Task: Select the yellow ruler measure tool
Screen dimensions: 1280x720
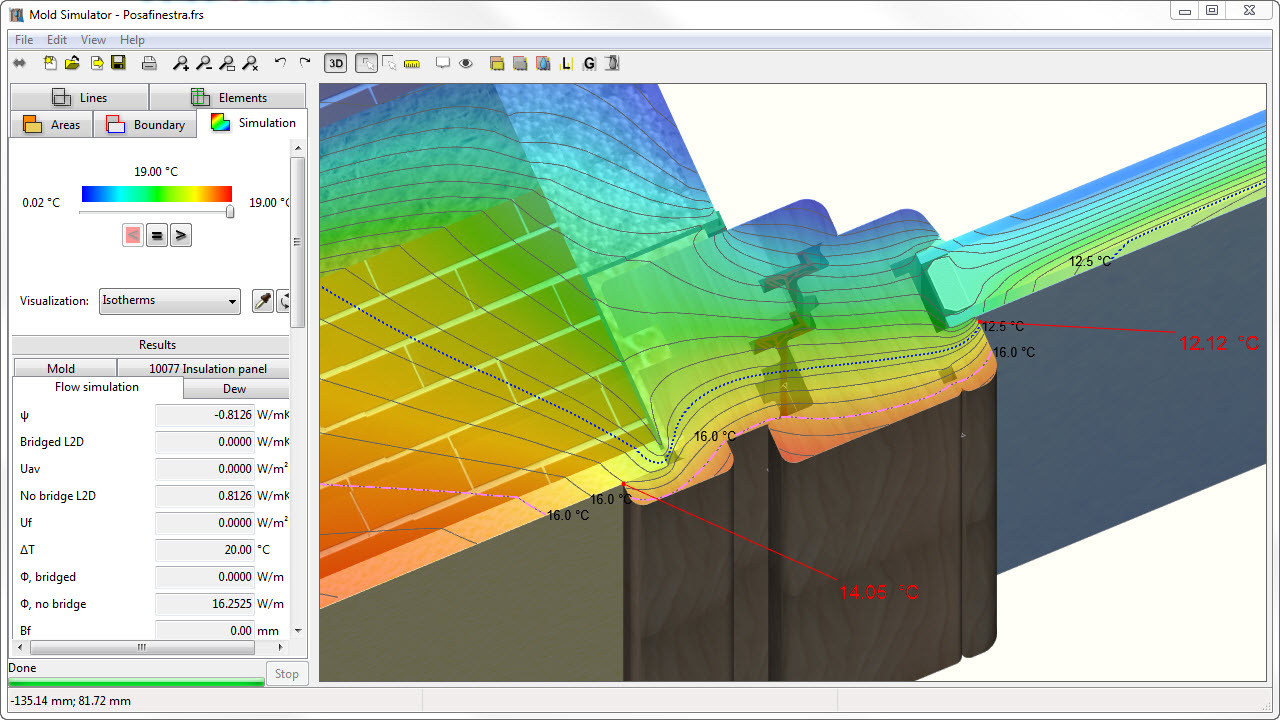Action: (x=411, y=63)
